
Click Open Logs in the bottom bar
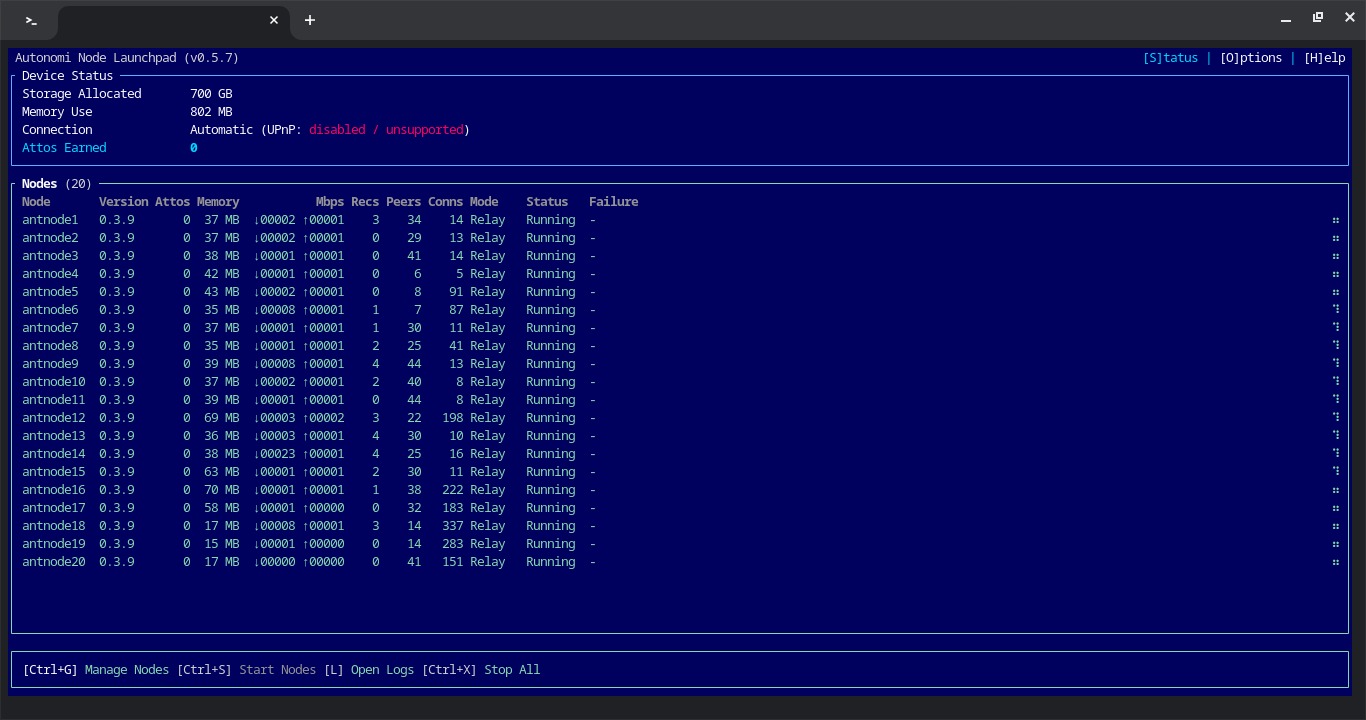point(382,670)
